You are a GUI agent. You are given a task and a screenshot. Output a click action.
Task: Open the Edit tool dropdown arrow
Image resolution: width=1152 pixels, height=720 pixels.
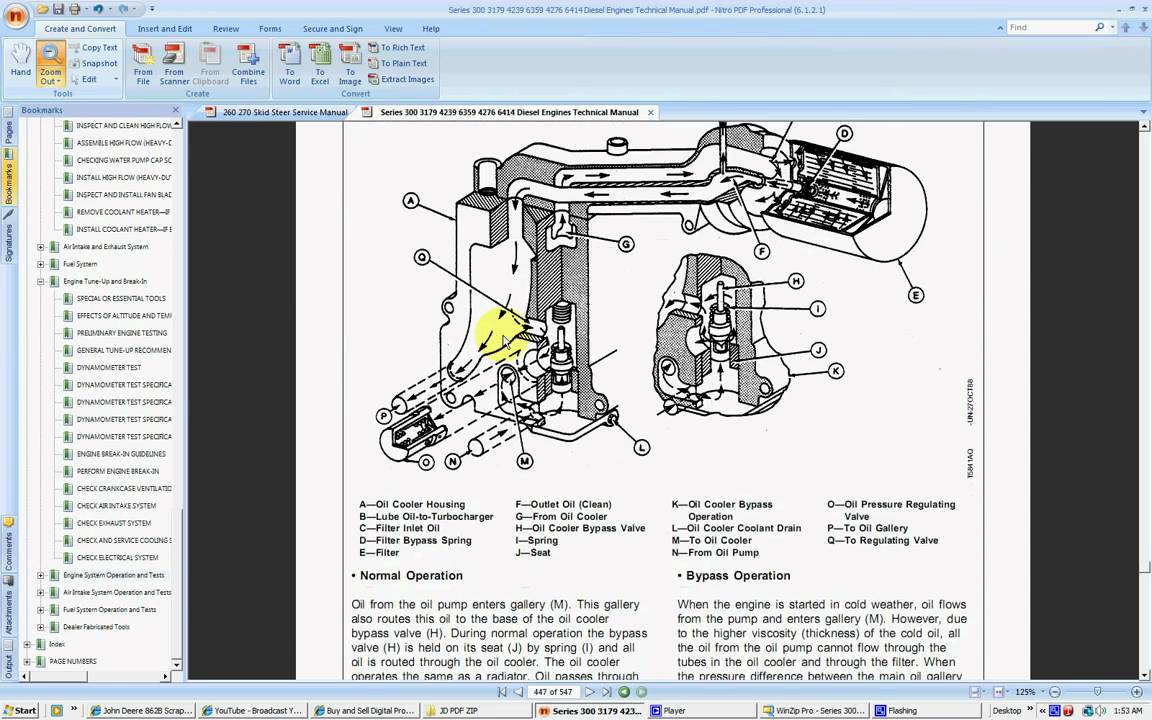(x=116, y=79)
